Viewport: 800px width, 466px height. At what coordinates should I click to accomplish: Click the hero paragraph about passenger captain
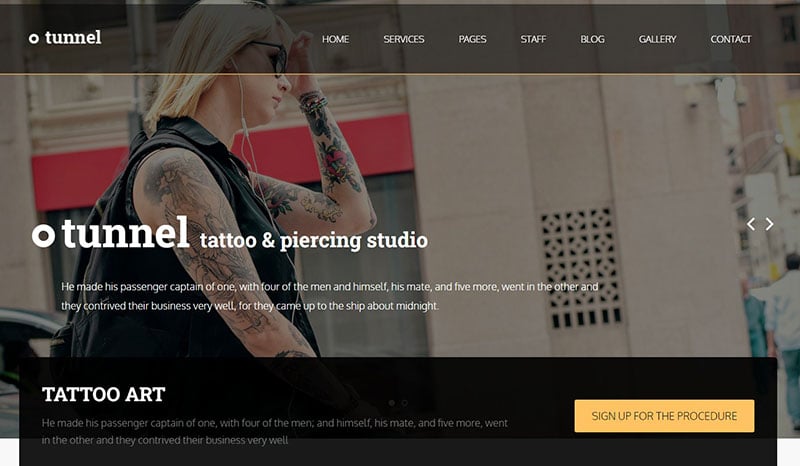coord(330,296)
